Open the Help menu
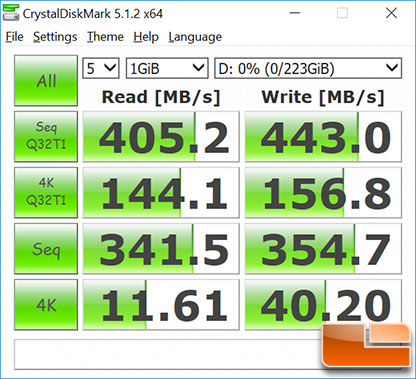This screenshot has width=416, height=379. [x=146, y=37]
